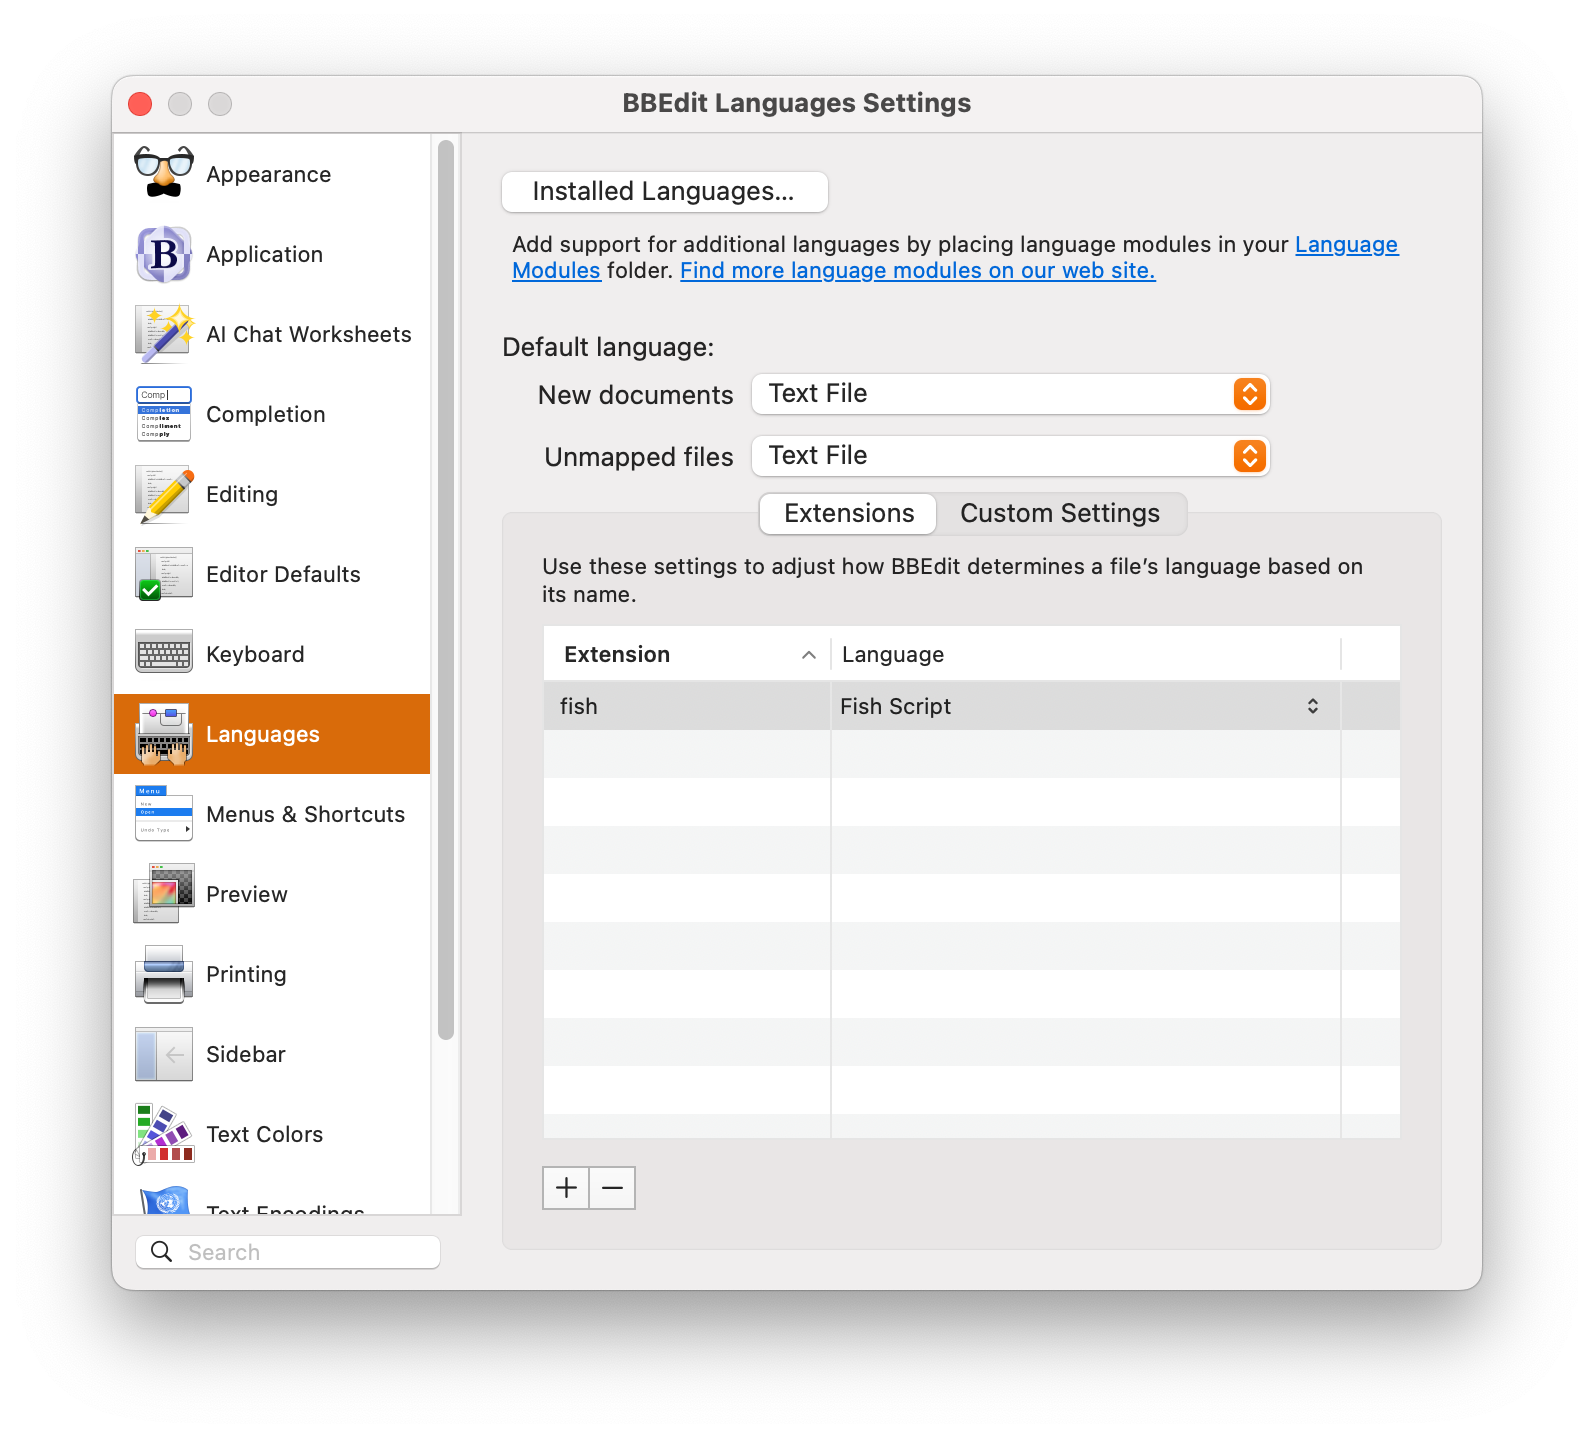The height and width of the screenshot is (1438, 1594).
Task: Choose the Editing pencil icon
Action: click(164, 494)
